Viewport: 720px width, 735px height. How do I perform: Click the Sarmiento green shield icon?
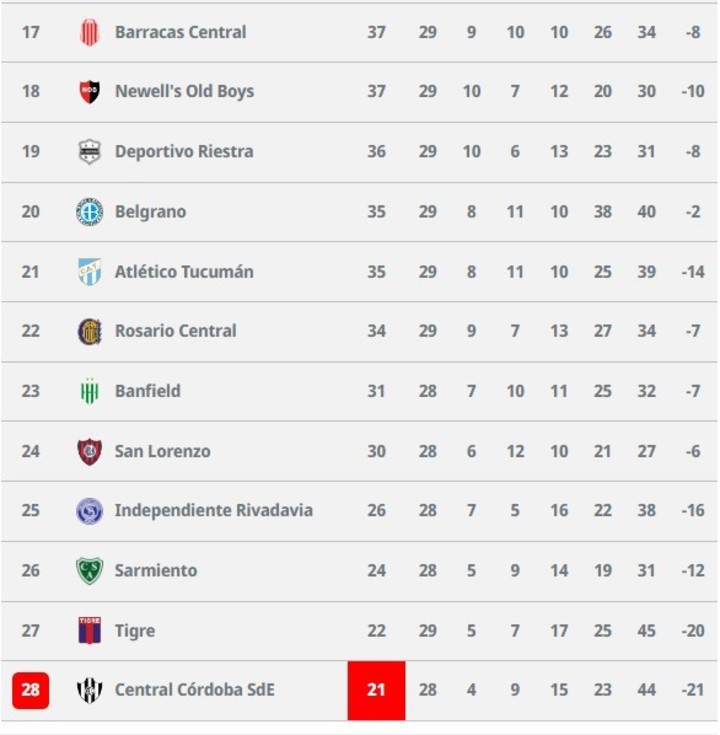click(89, 571)
